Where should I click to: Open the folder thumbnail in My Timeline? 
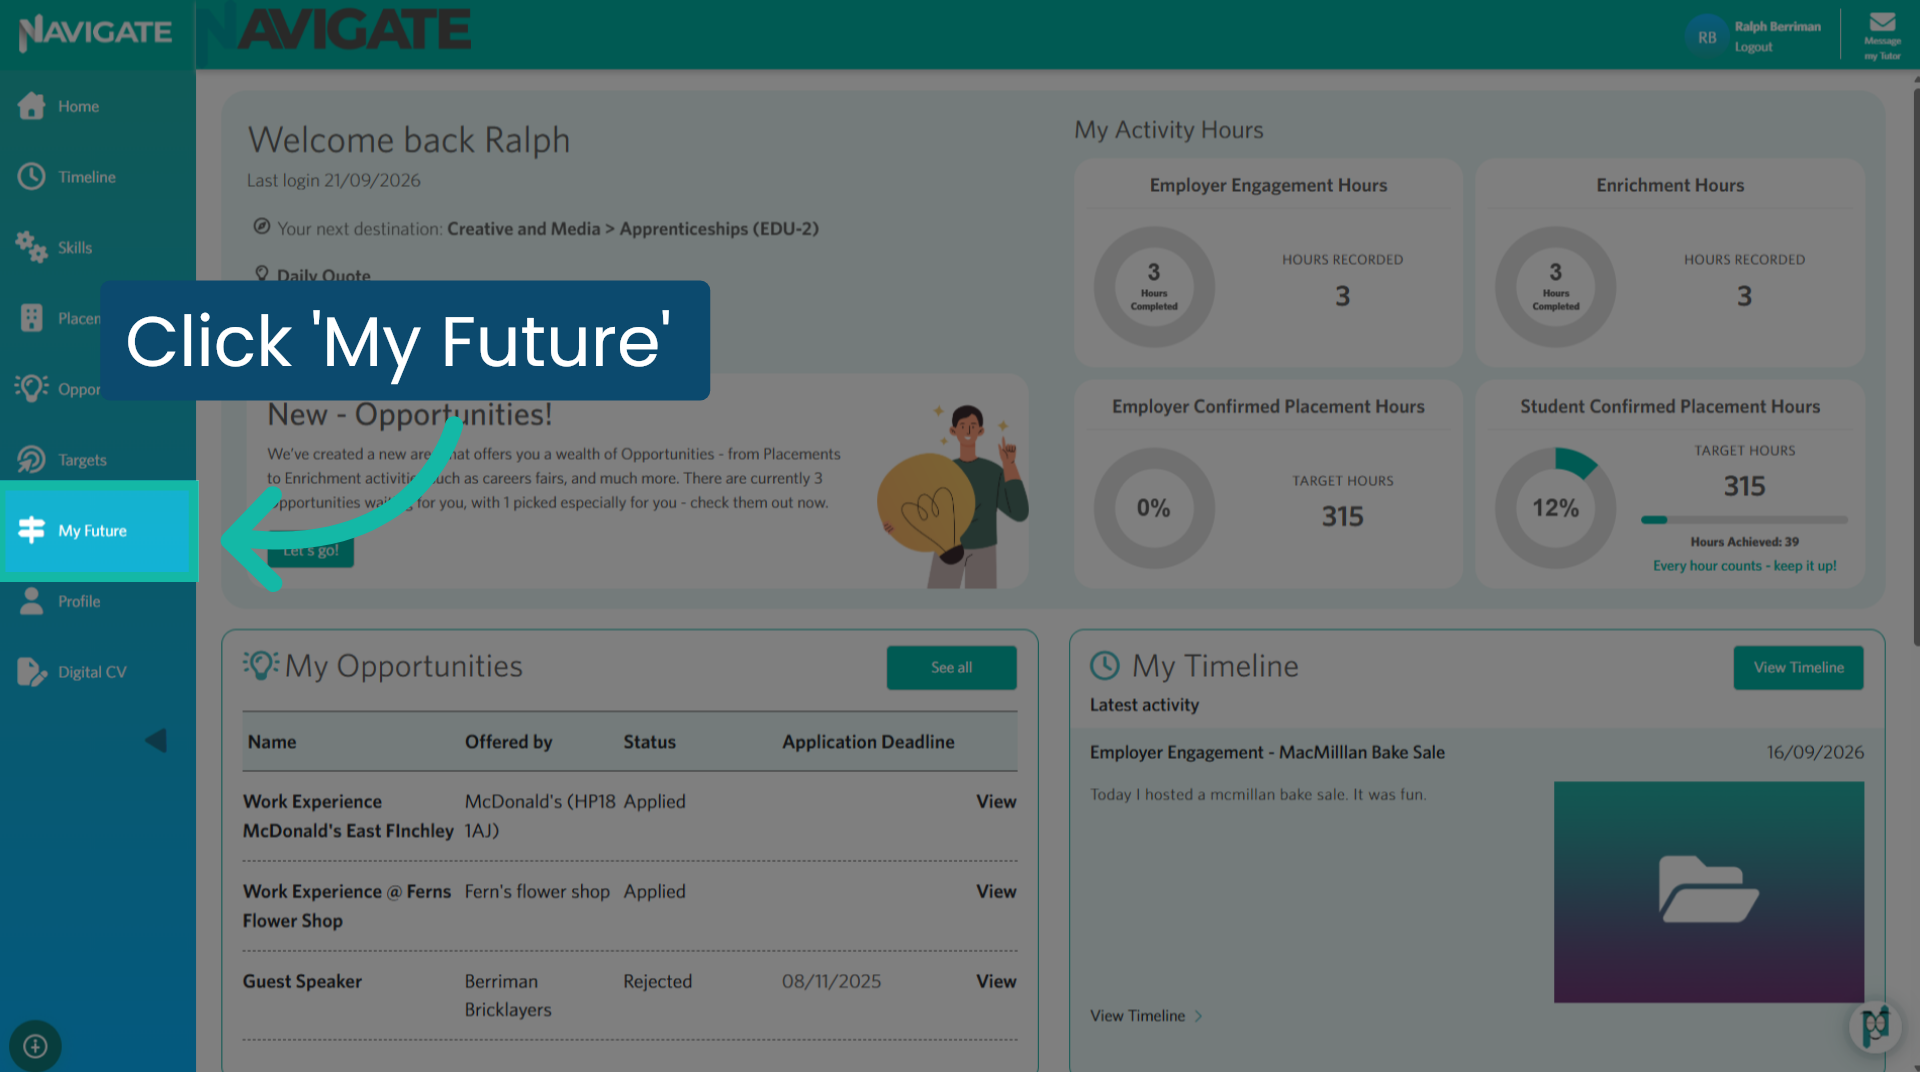coord(1708,891)
